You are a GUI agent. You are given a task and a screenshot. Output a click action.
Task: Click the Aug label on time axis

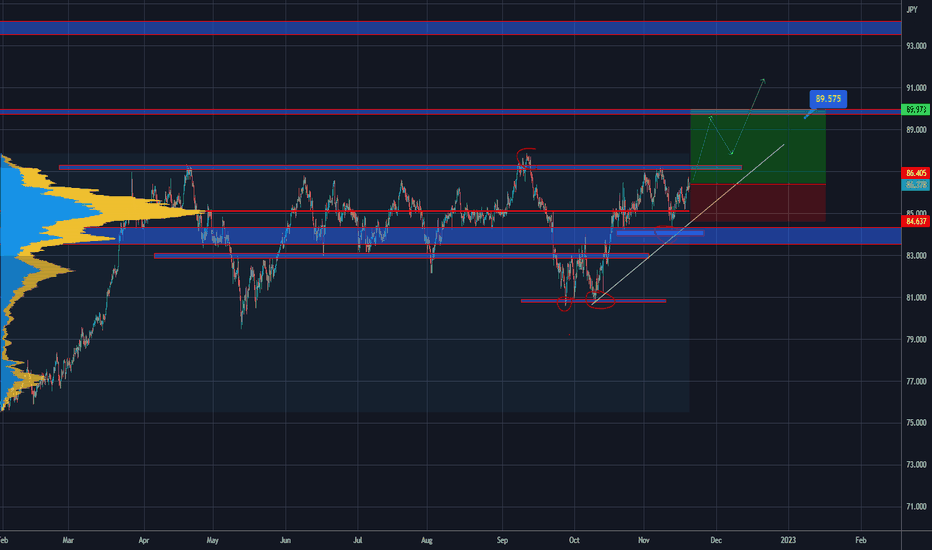(x=427, y=540)
